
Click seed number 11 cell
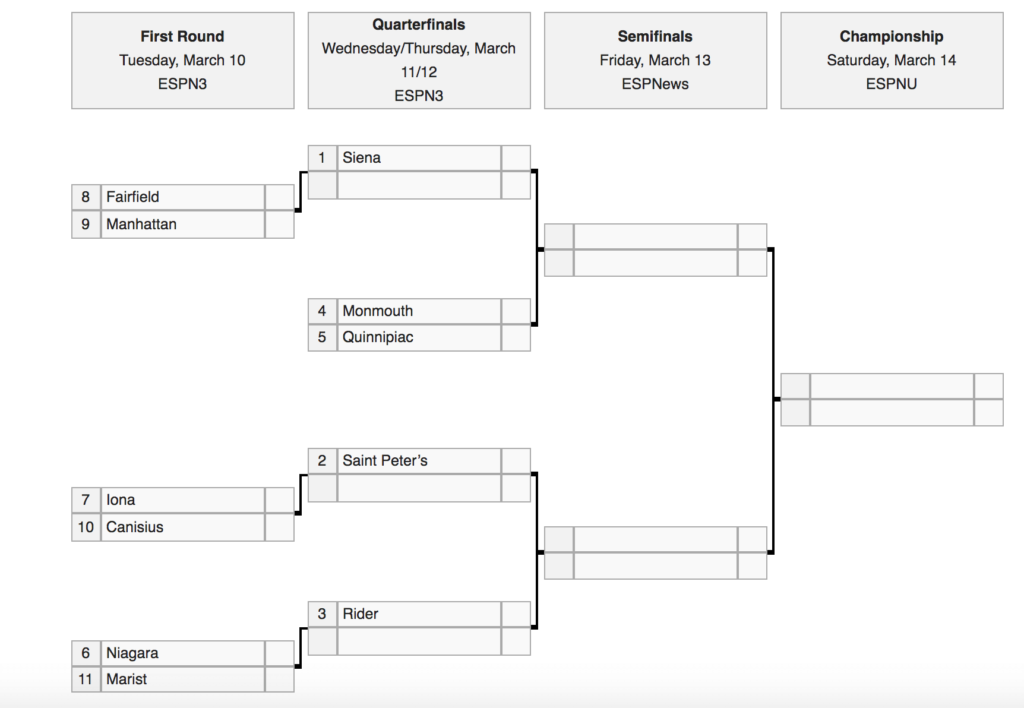(86, 679)
